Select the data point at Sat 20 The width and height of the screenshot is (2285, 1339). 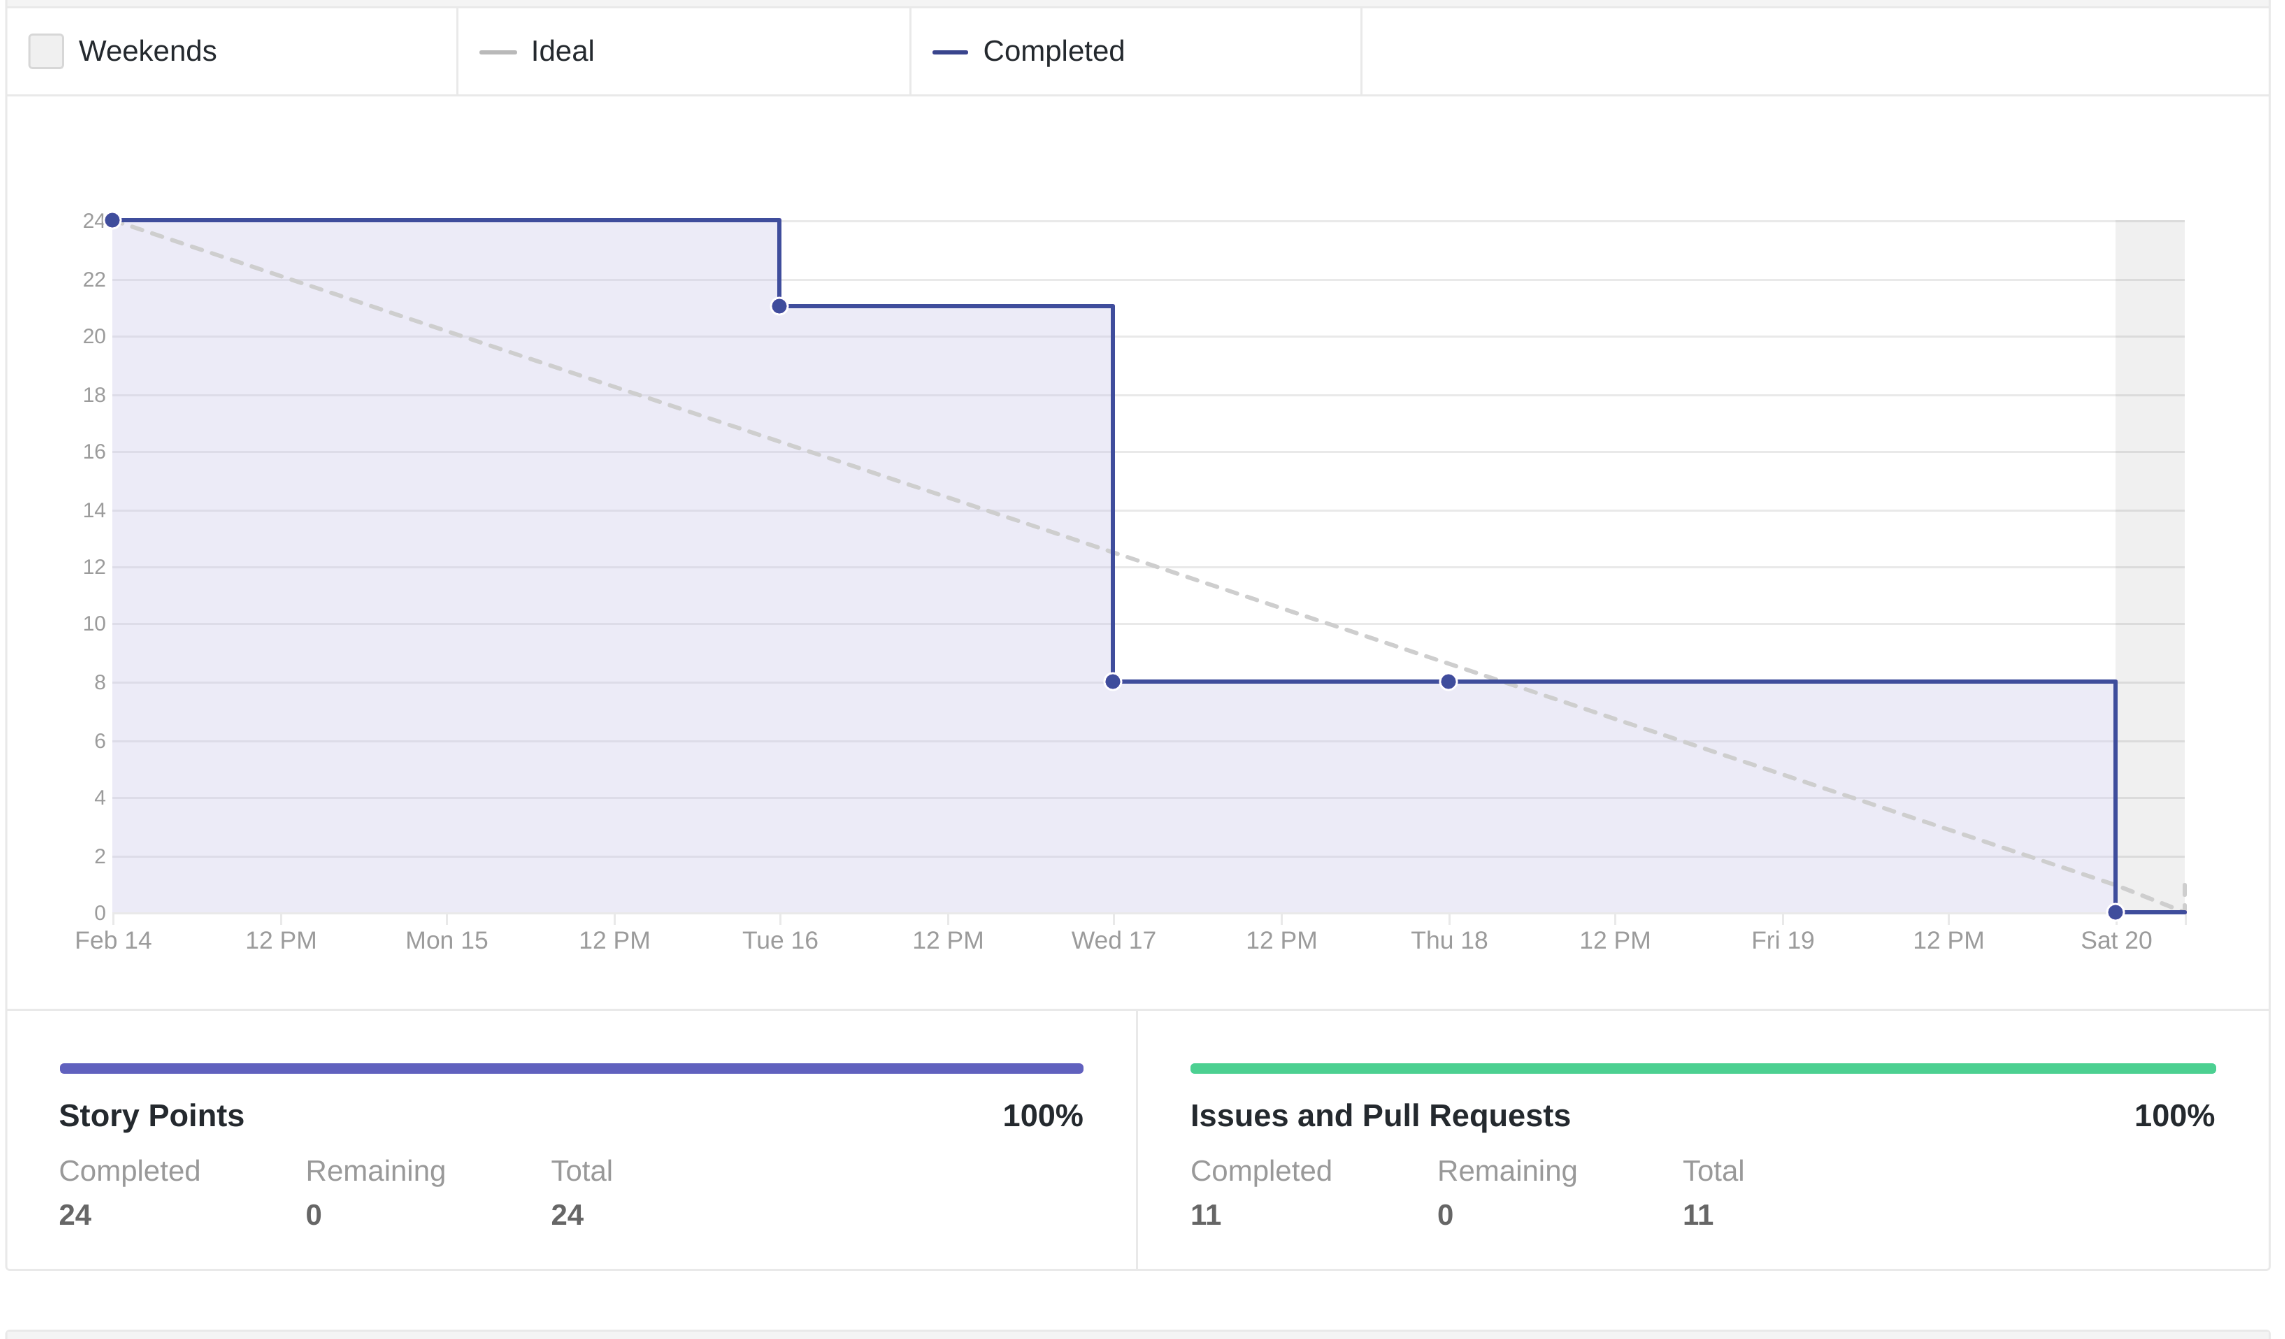click(2115, 912)
